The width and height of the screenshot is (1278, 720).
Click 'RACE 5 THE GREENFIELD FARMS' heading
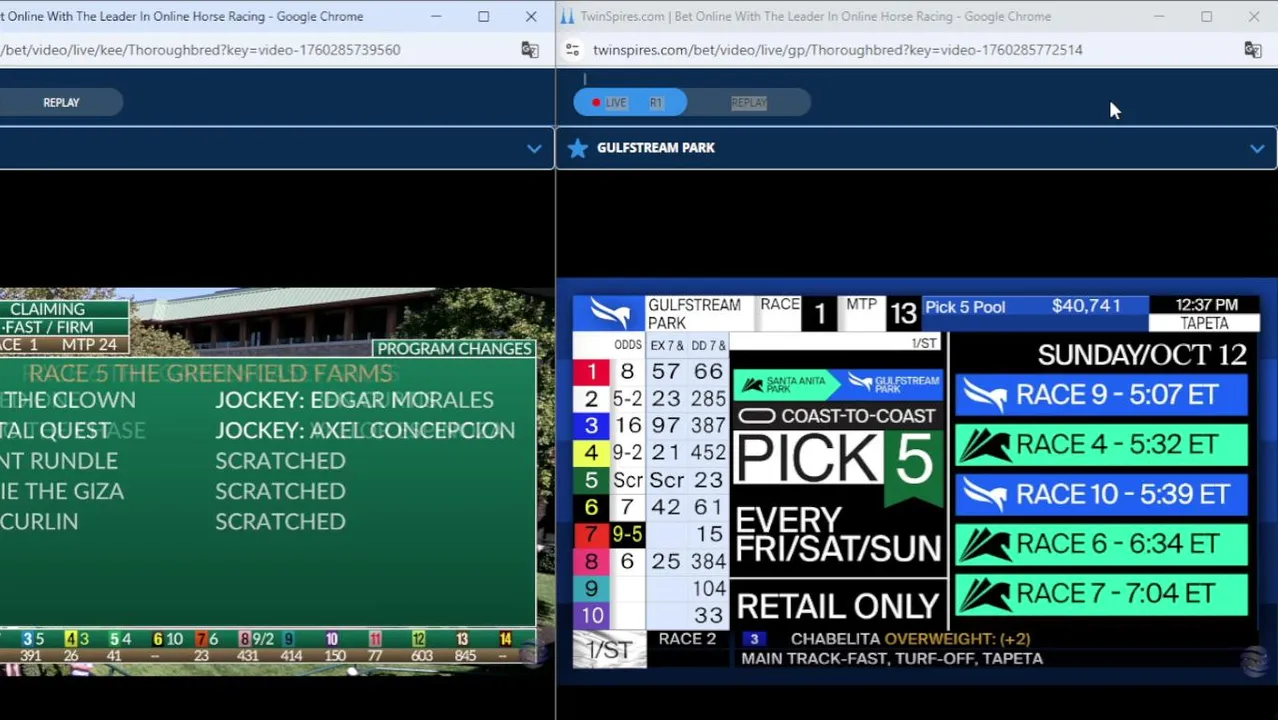pyautogui.click(x=210, y=374)
